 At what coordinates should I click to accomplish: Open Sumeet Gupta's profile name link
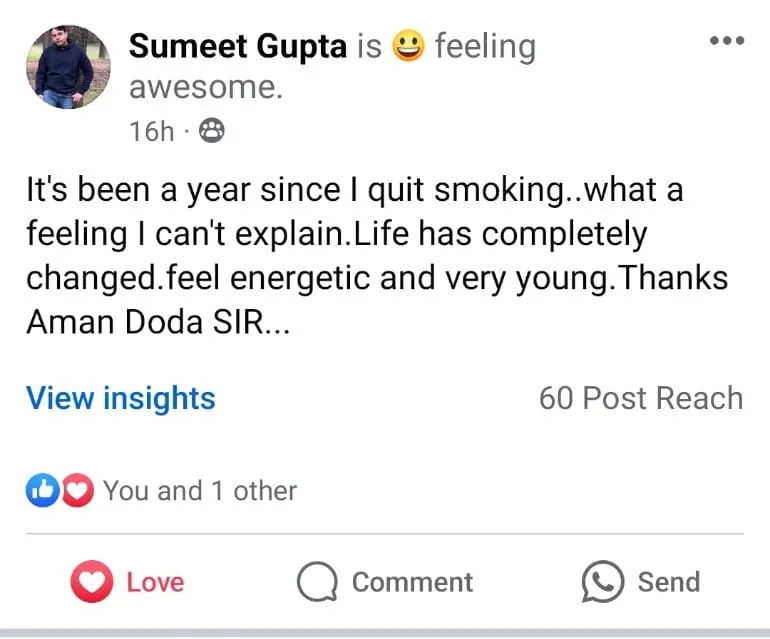238,46
